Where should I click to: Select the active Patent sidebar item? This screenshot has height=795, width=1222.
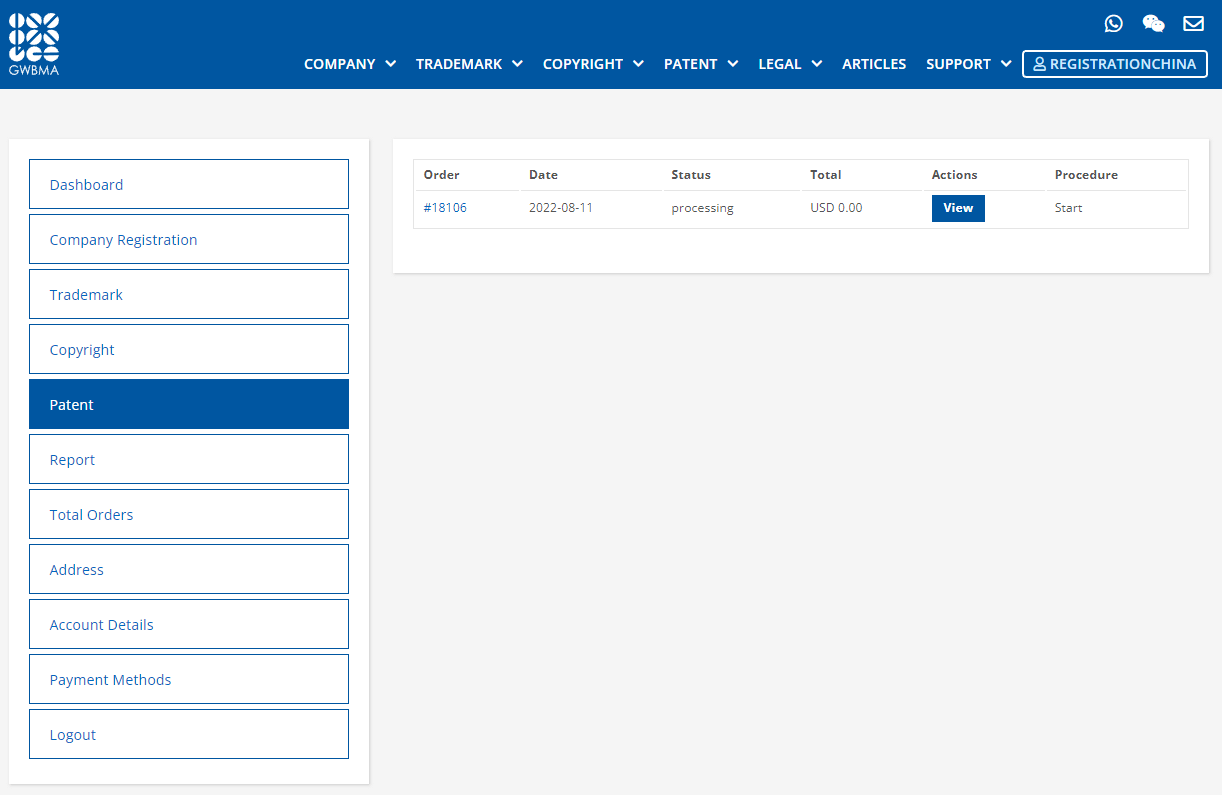click(x=189, y=404)
